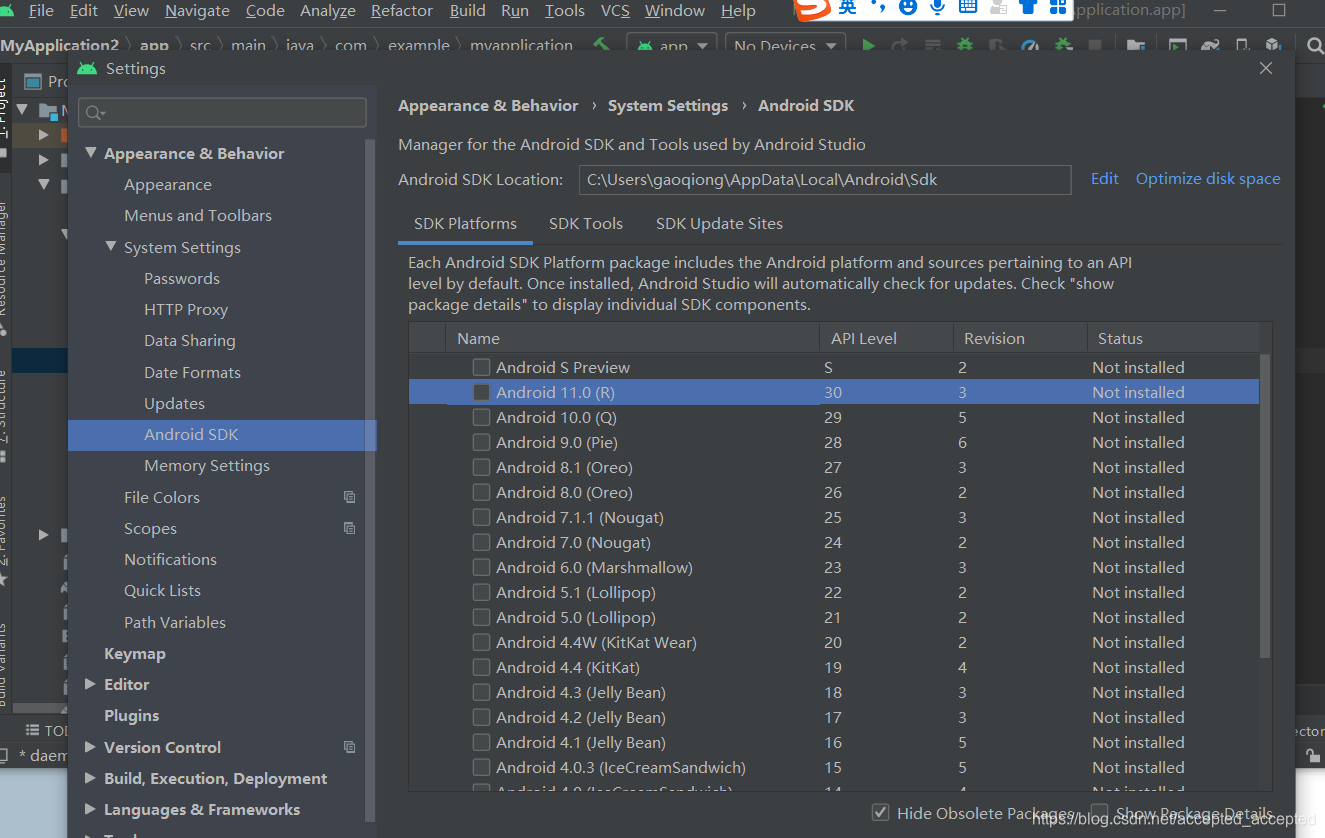Click the Stop square icon in toolbar
This screenshot has width=1325, height=838.
coord(1096,46)
